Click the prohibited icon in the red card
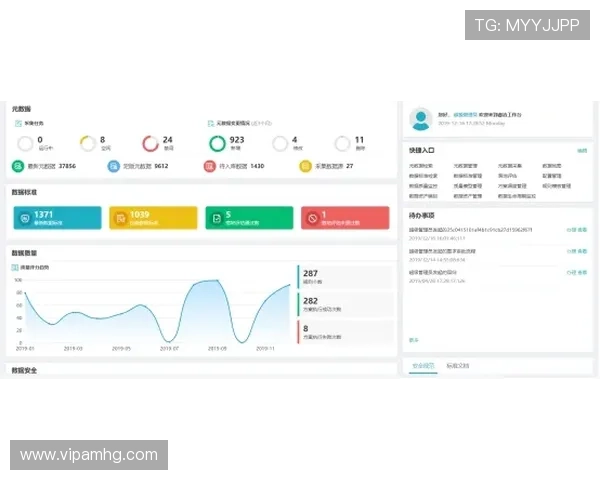This screenshot has width=600, height=480. pyautogui.click(x=311, y=217)
